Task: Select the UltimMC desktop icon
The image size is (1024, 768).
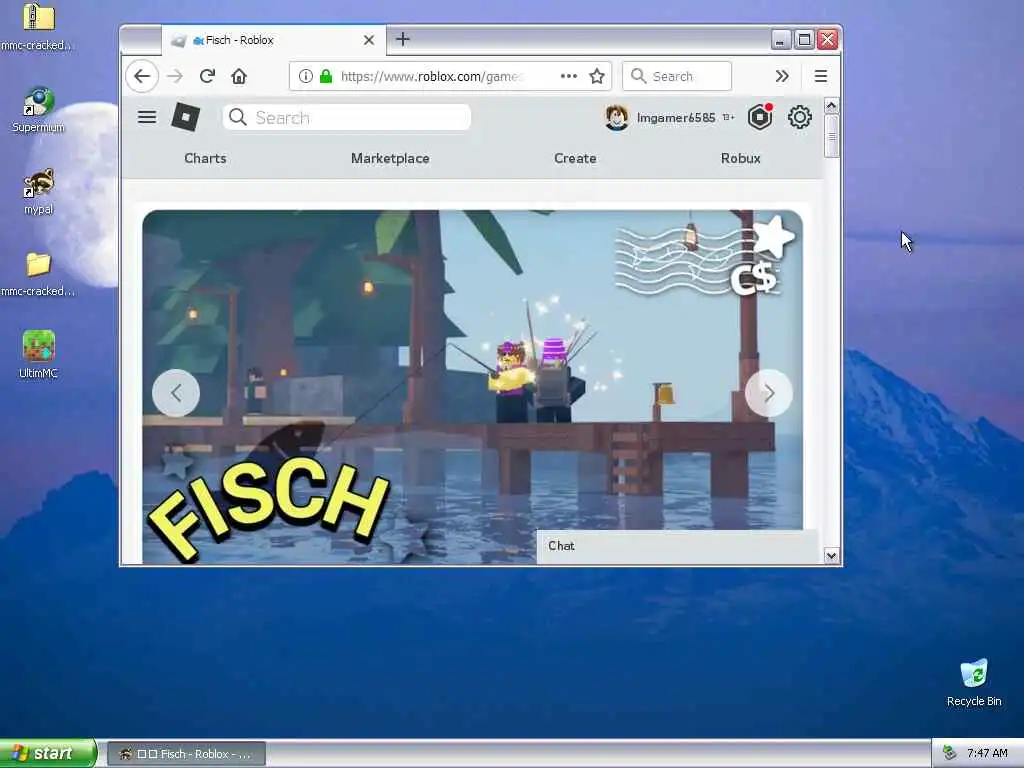Action: 39,355
